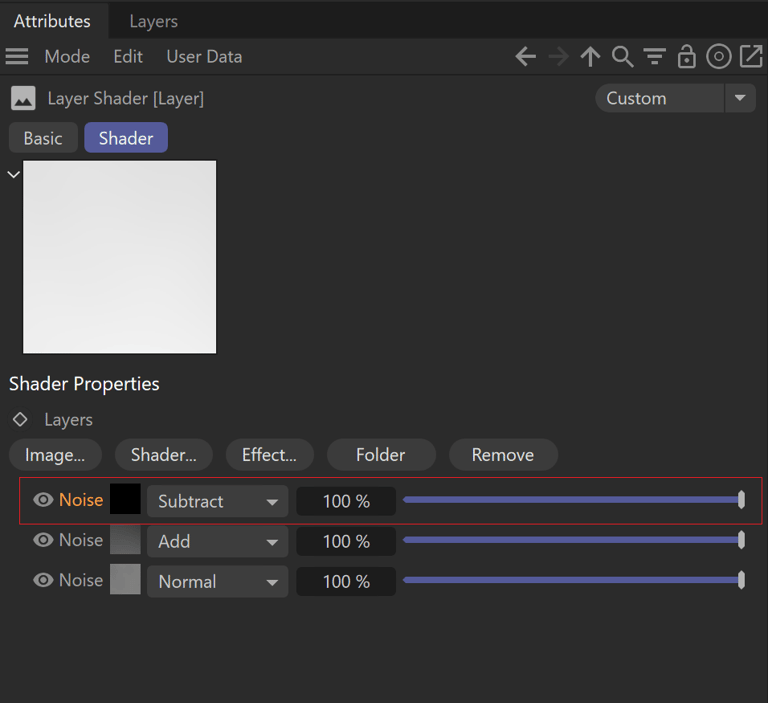
Task: Open attributes in new window icon
Action: 750,57
